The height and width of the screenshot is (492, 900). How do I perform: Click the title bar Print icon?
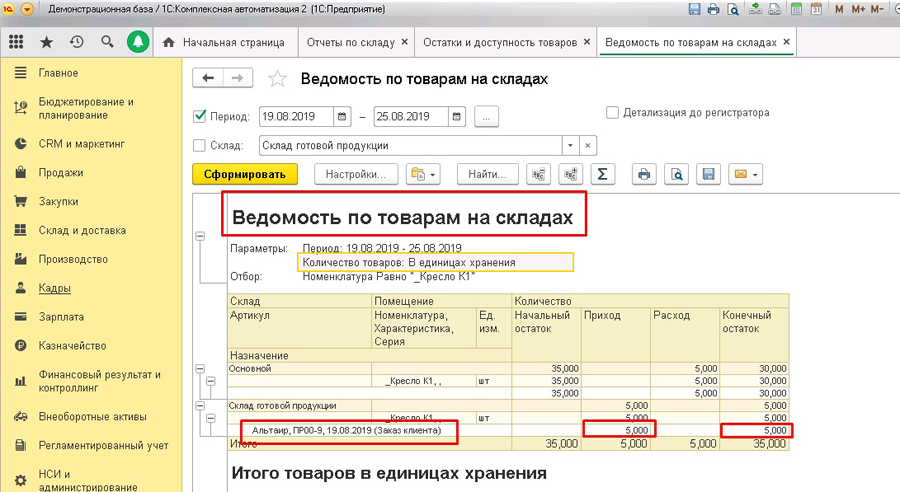(x=713, y=9)
